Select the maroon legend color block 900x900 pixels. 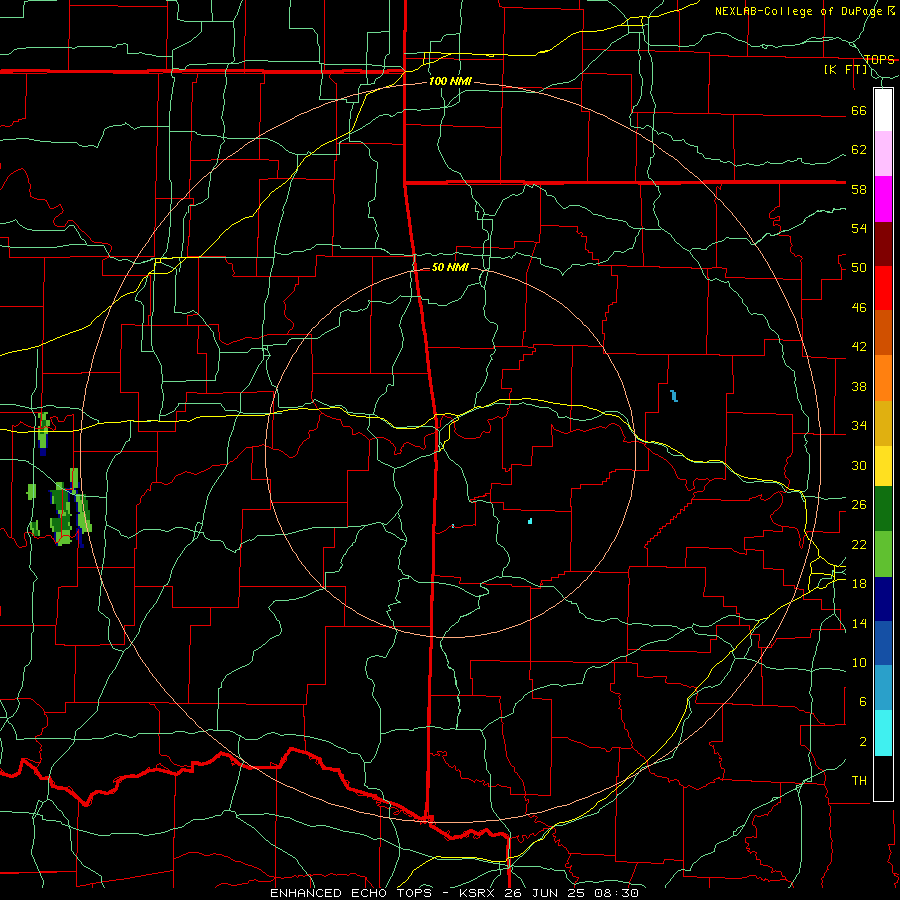(x=883, y=243)
